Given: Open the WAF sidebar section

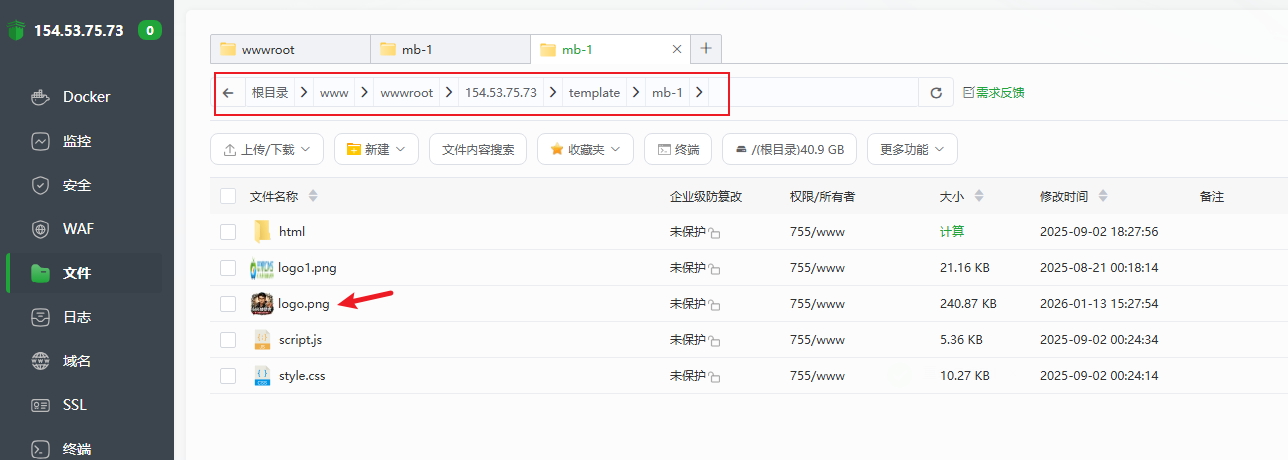Looking at the screenshot, I should coord(78,229).
